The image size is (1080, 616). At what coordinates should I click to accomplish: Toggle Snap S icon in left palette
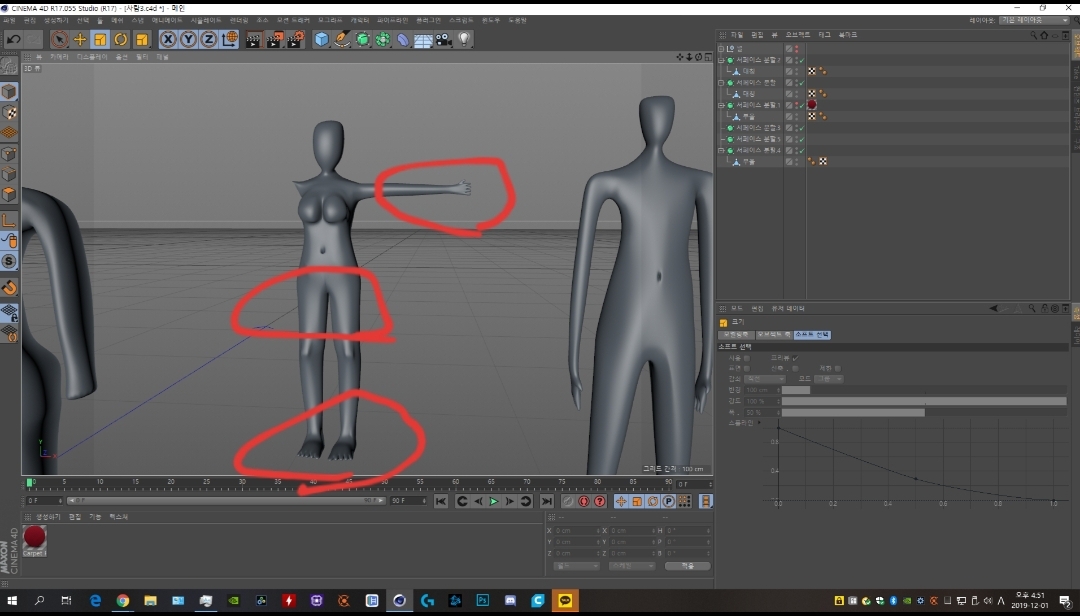point(9,261)
